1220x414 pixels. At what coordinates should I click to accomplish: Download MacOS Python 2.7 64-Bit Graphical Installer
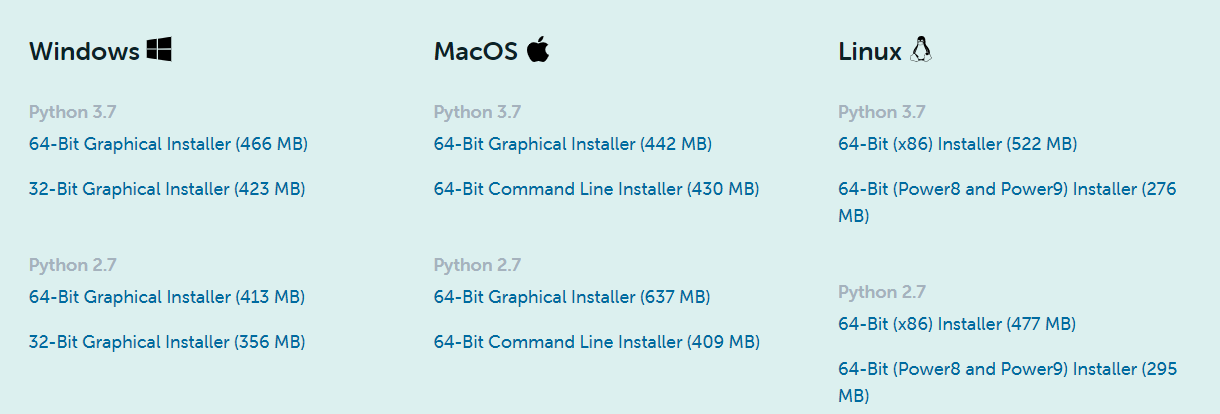pyautogui.click(x=572, y=297)
